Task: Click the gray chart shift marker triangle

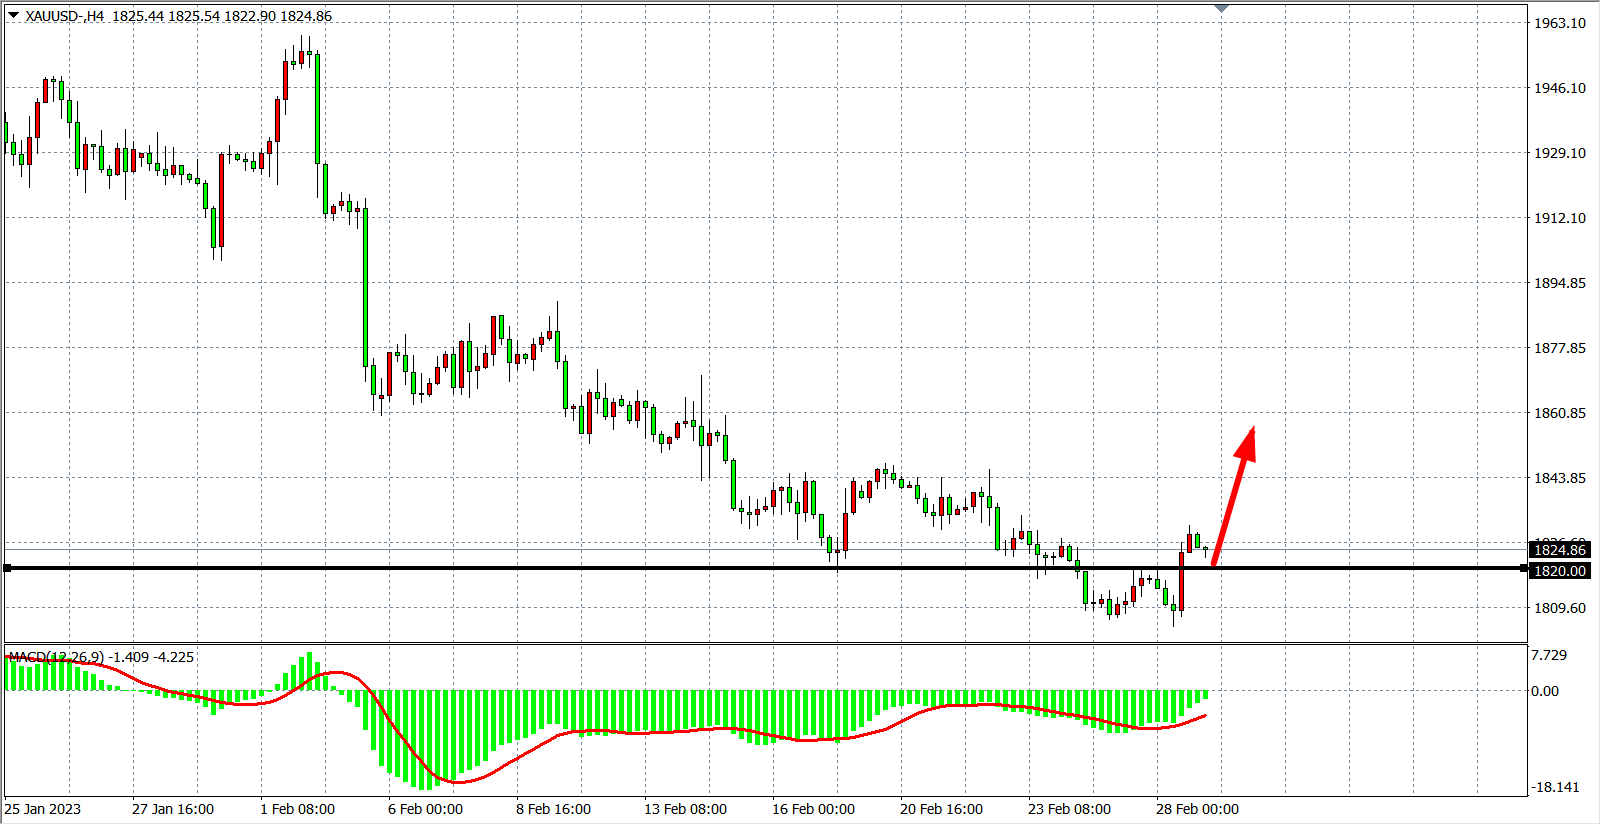Action: 1221,8
